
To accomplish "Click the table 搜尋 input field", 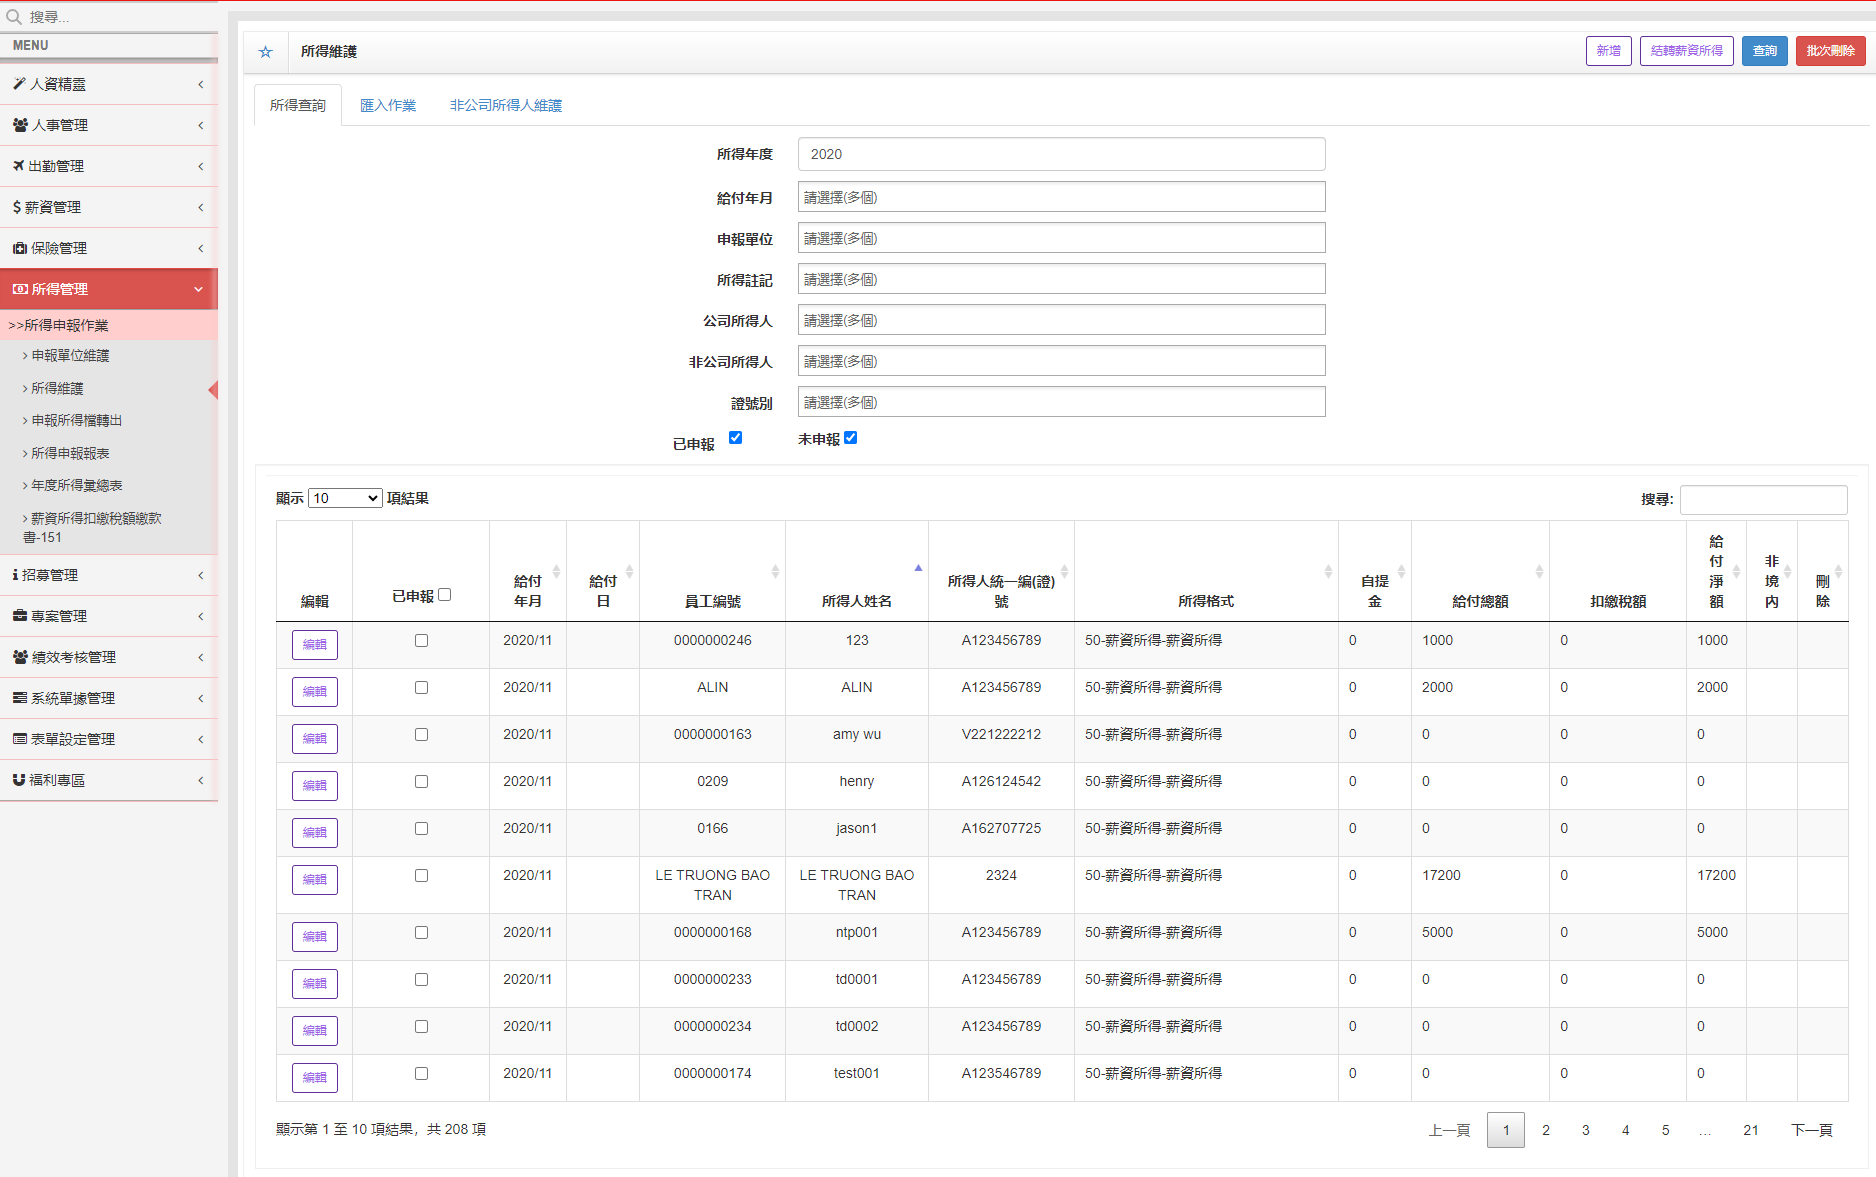I will (x=1764, y=500).
